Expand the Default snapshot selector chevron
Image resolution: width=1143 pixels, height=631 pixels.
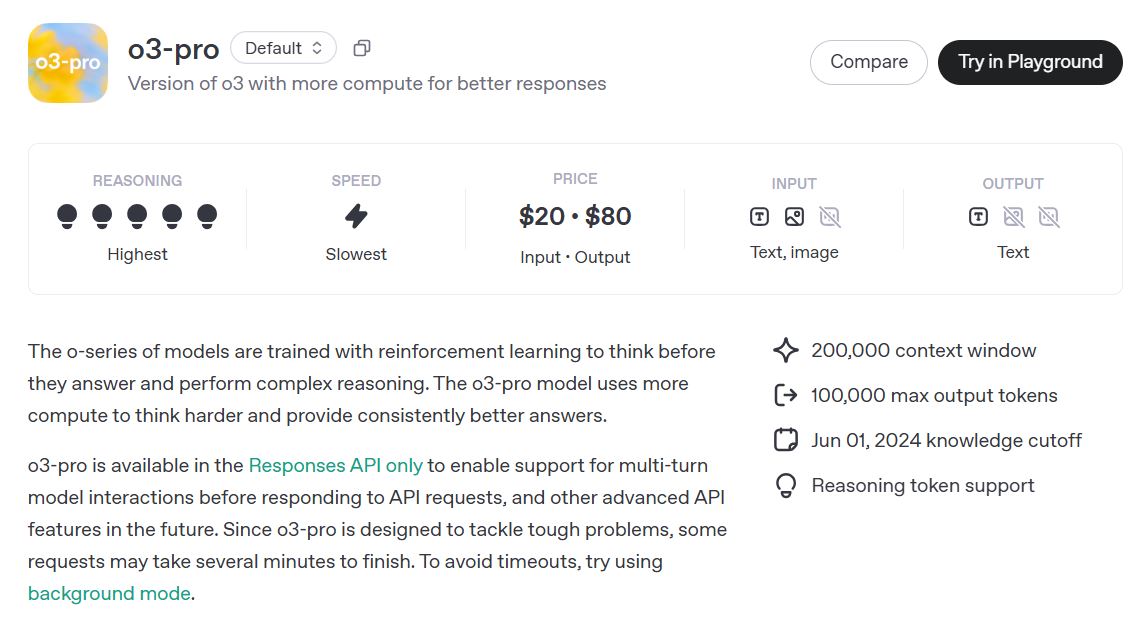(317, 47)
